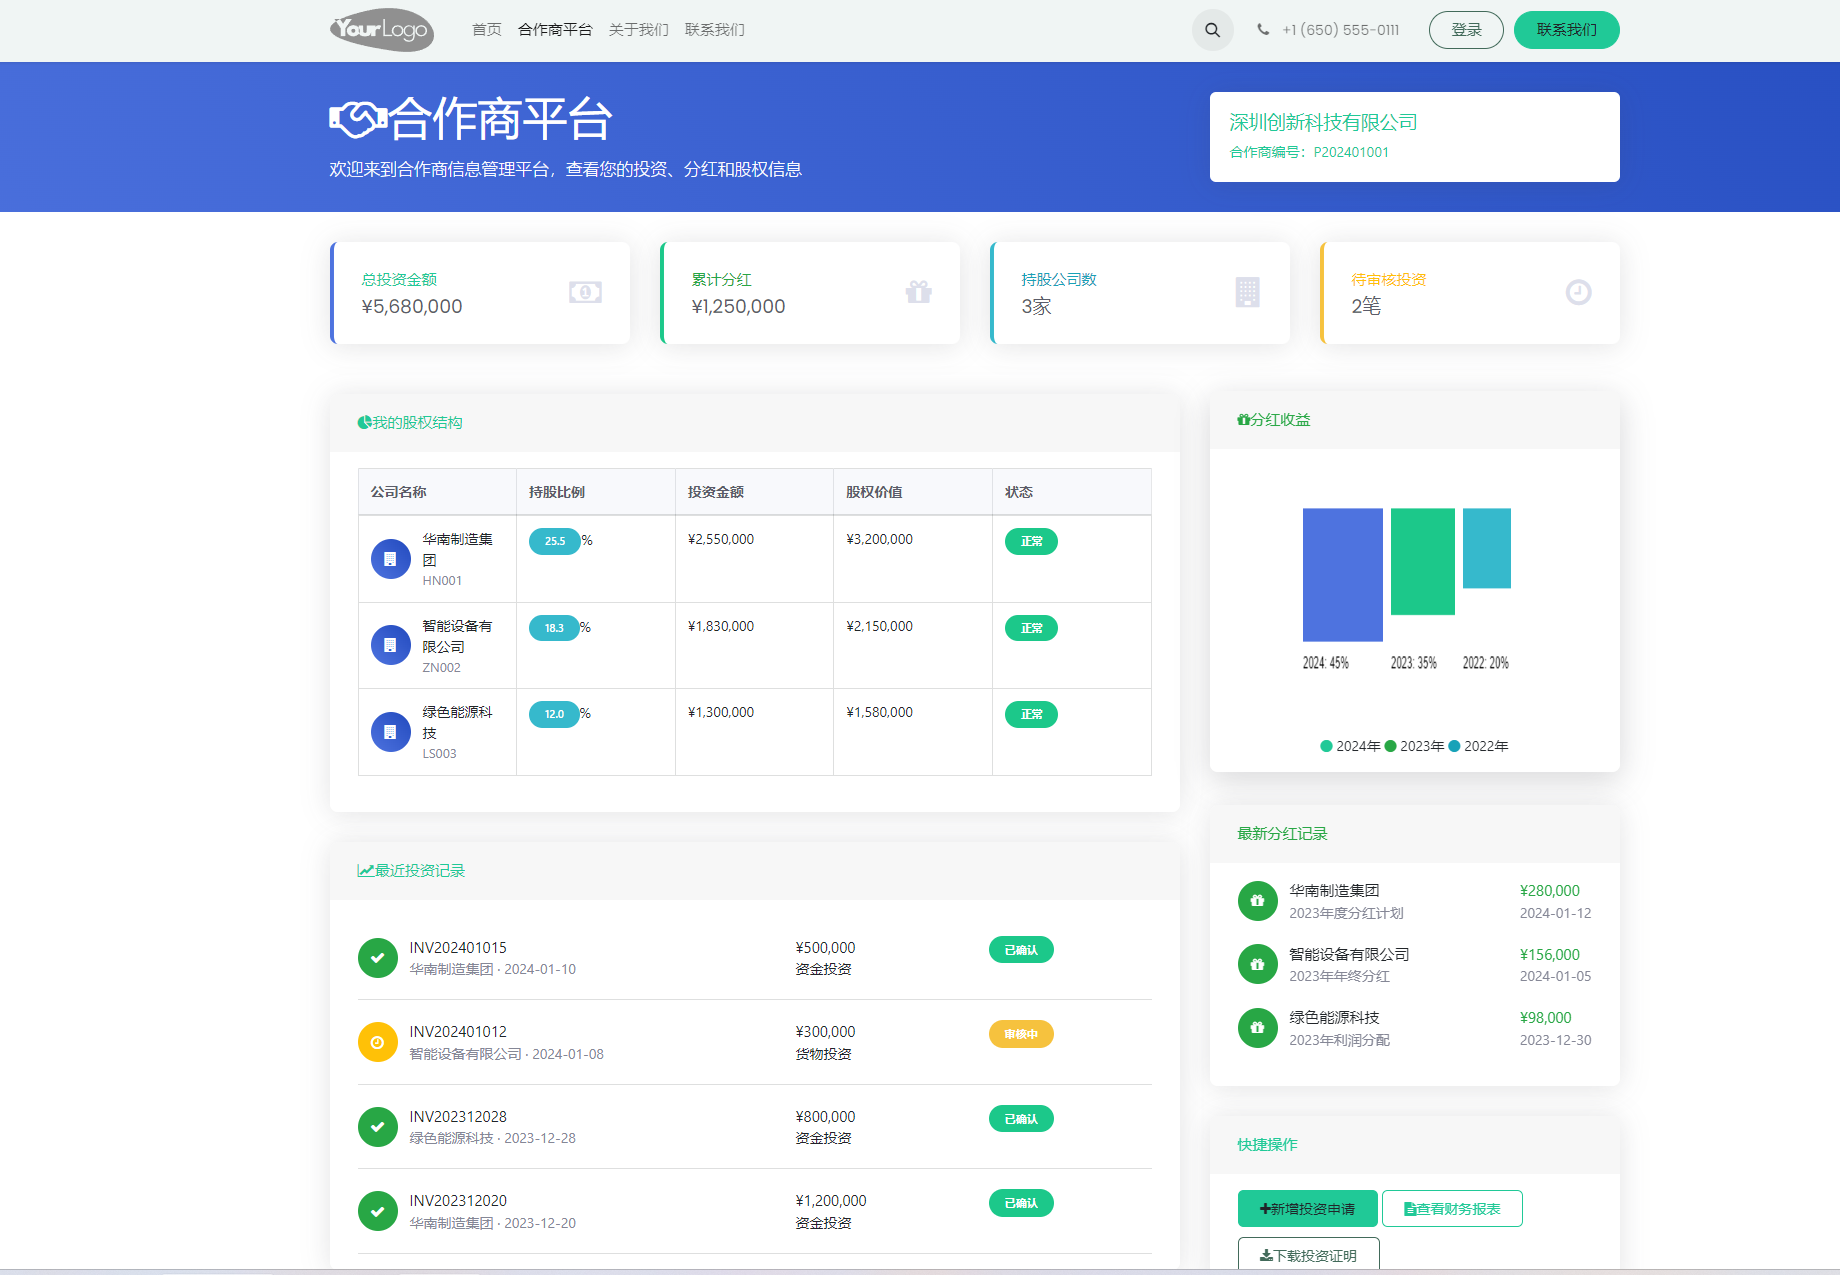Click the gift icon beside 绿色能源科技 dividend

1257,1028
